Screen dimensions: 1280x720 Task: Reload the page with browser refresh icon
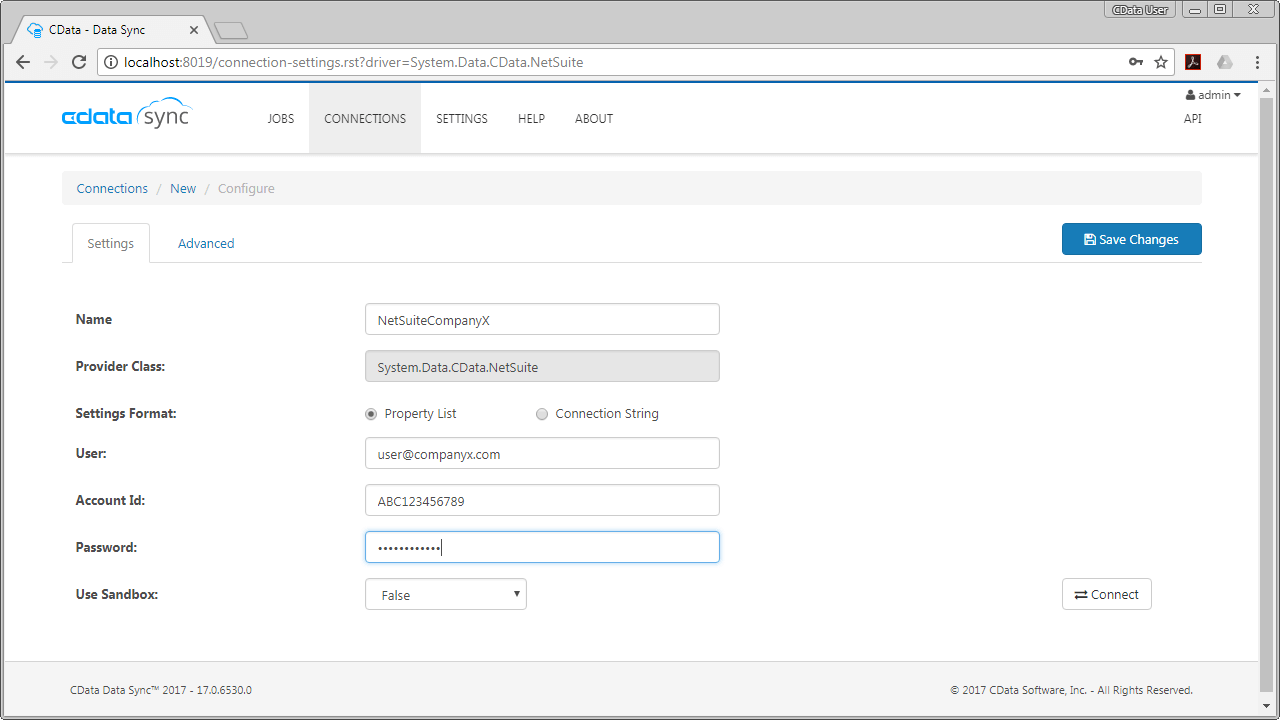point(79,62)
